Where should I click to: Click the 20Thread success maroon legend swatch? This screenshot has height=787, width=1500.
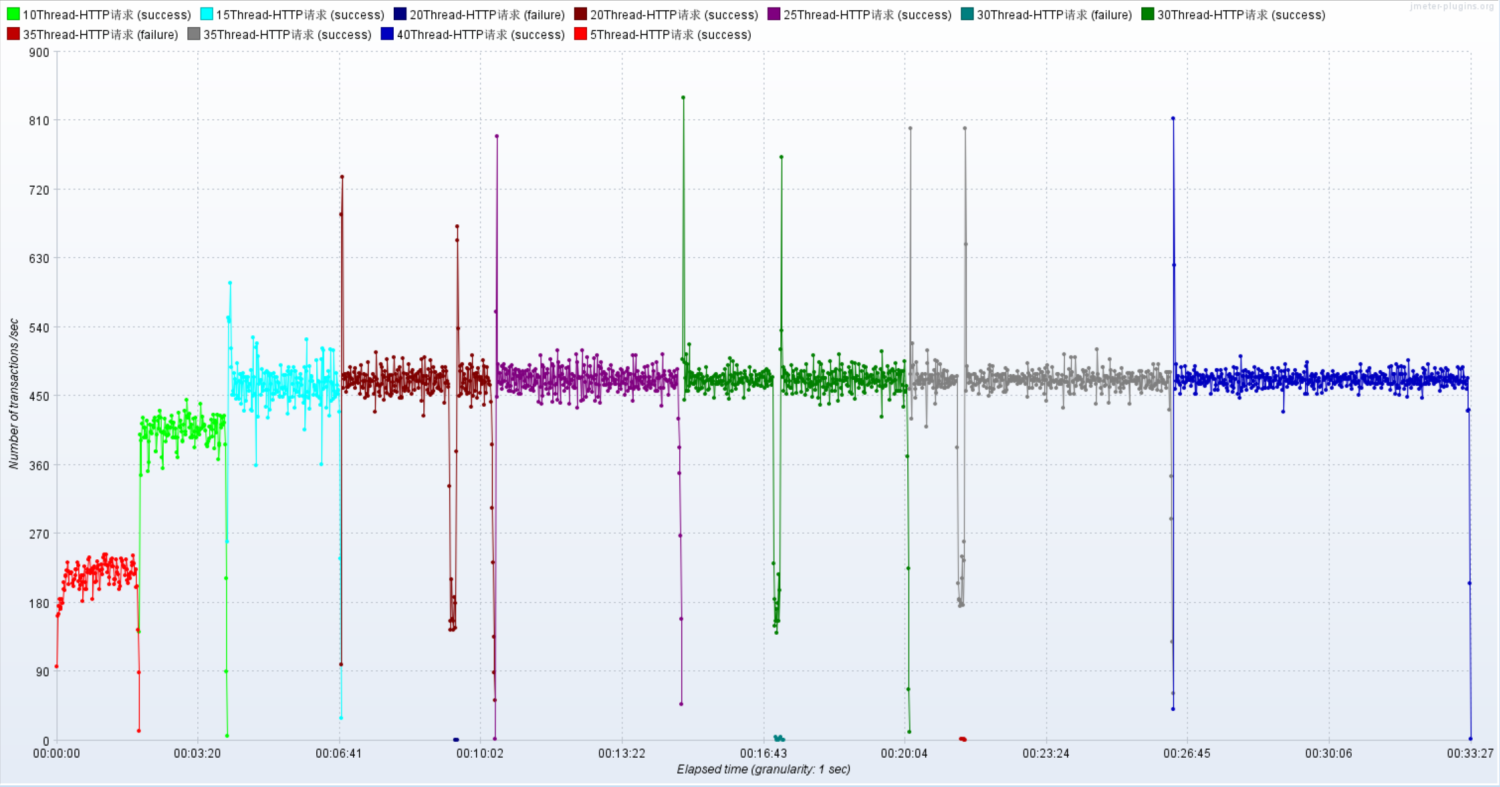[x=581, y=15]
